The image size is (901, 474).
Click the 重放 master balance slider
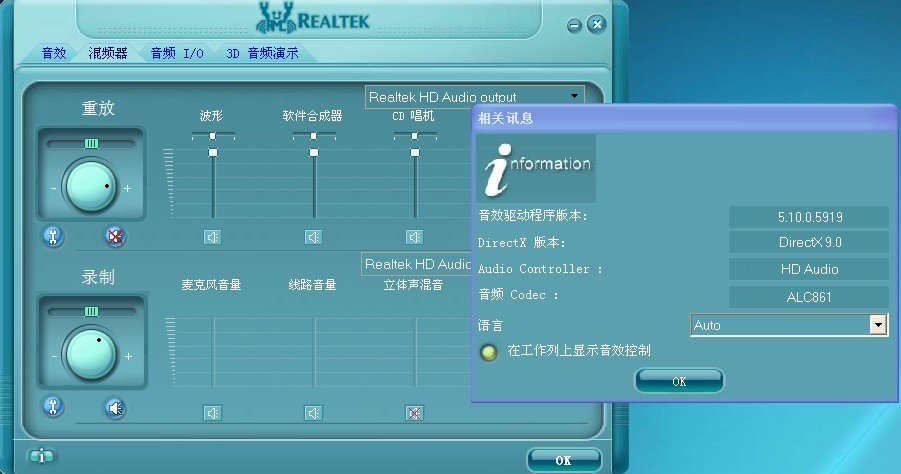click(91, 143)
